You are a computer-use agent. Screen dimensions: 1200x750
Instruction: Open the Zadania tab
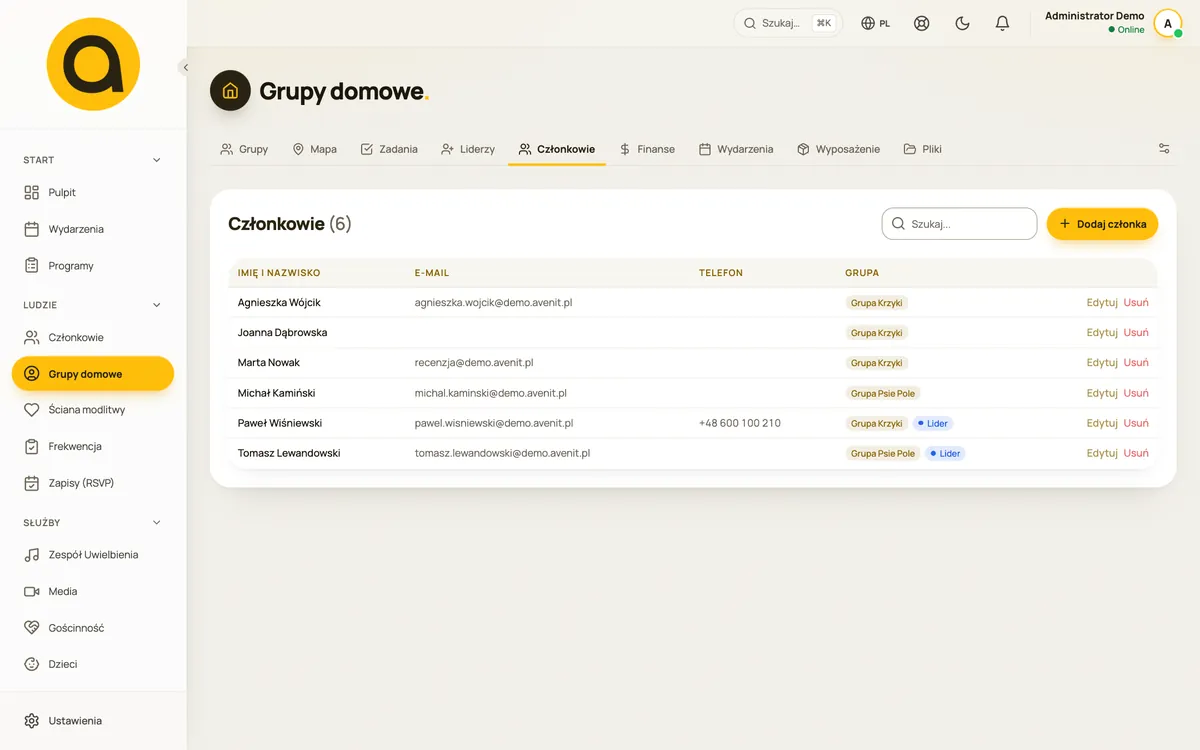(x=389, y=149)
